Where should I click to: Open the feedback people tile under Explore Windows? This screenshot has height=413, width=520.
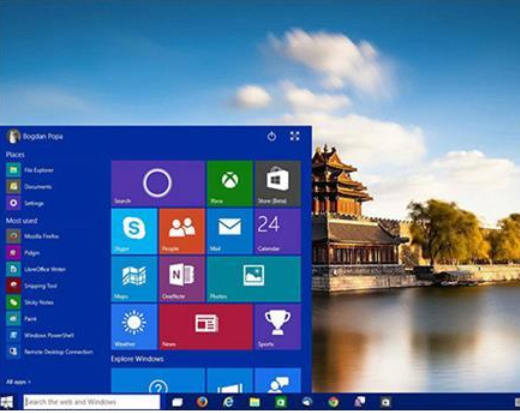(278, 381)
